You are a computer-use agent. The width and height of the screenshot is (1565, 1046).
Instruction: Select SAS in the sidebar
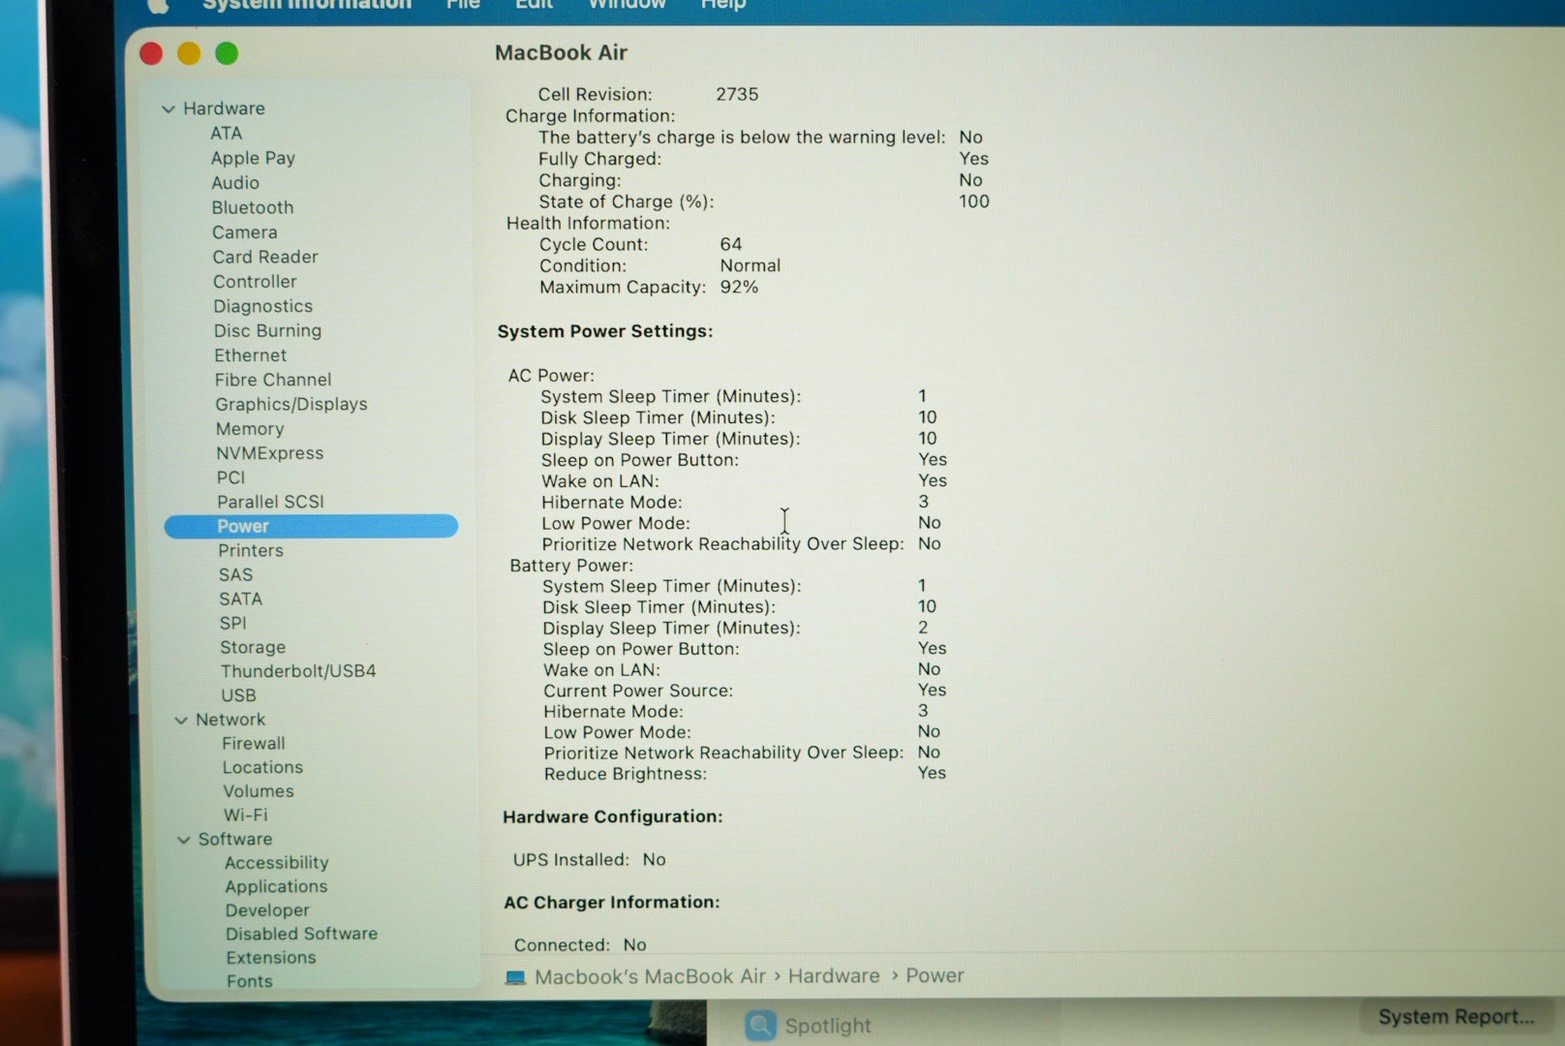click(x=235, y=575)
